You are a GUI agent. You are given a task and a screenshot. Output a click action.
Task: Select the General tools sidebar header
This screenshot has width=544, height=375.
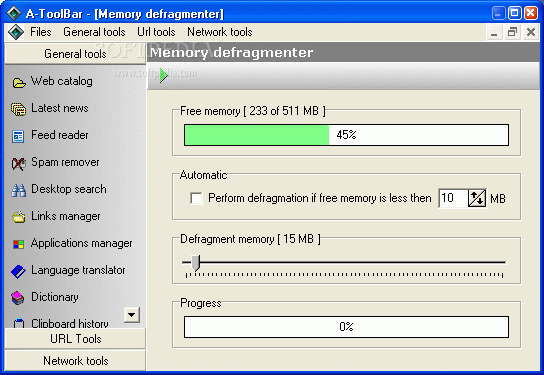click(75, 54)
